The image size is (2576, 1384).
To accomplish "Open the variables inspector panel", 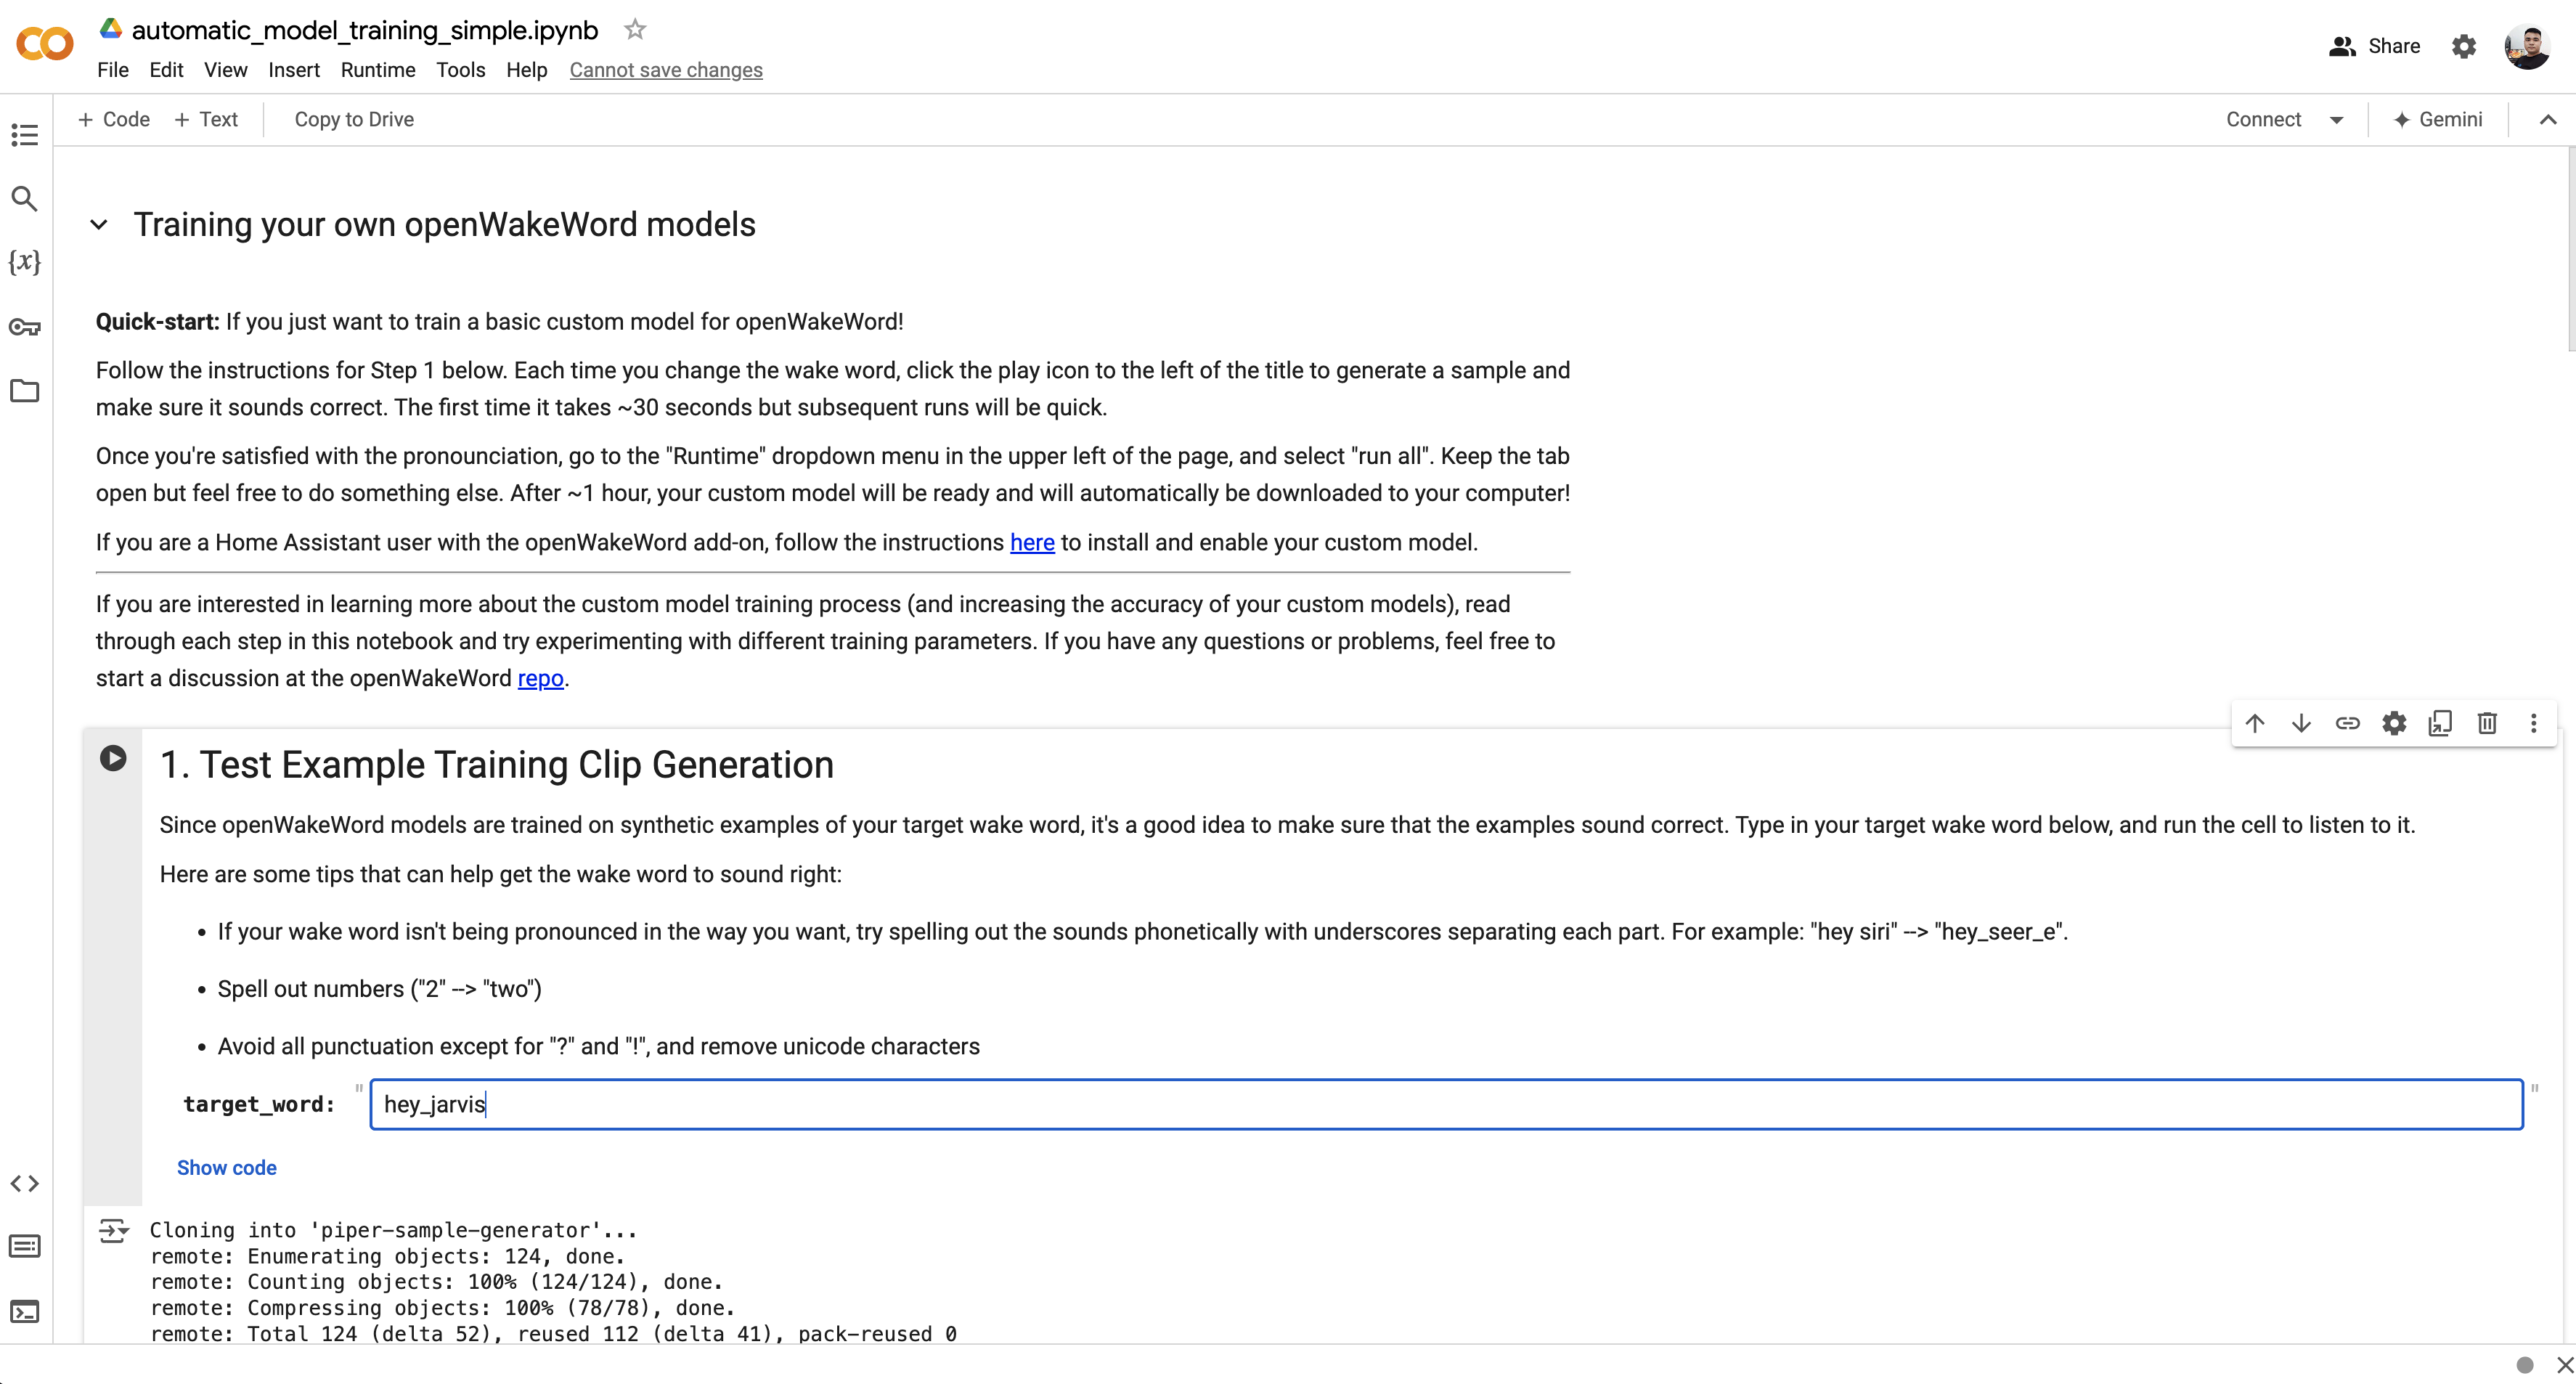I will tap(24, 262).
